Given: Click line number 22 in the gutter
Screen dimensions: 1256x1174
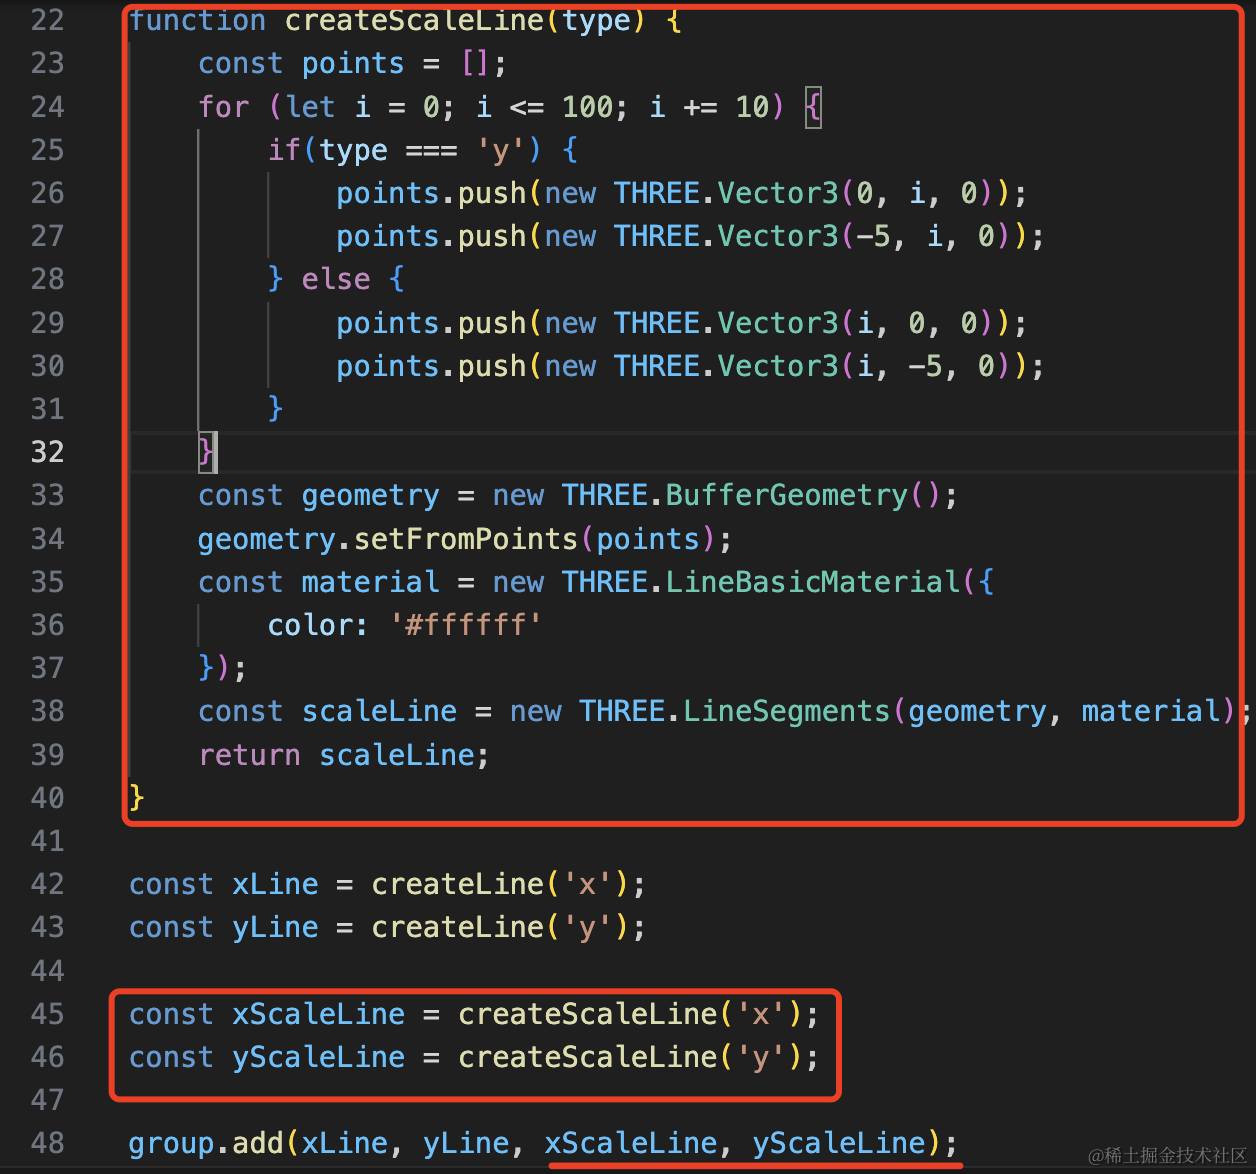Looking at the screenshot, I should click(x=47, y=20).
